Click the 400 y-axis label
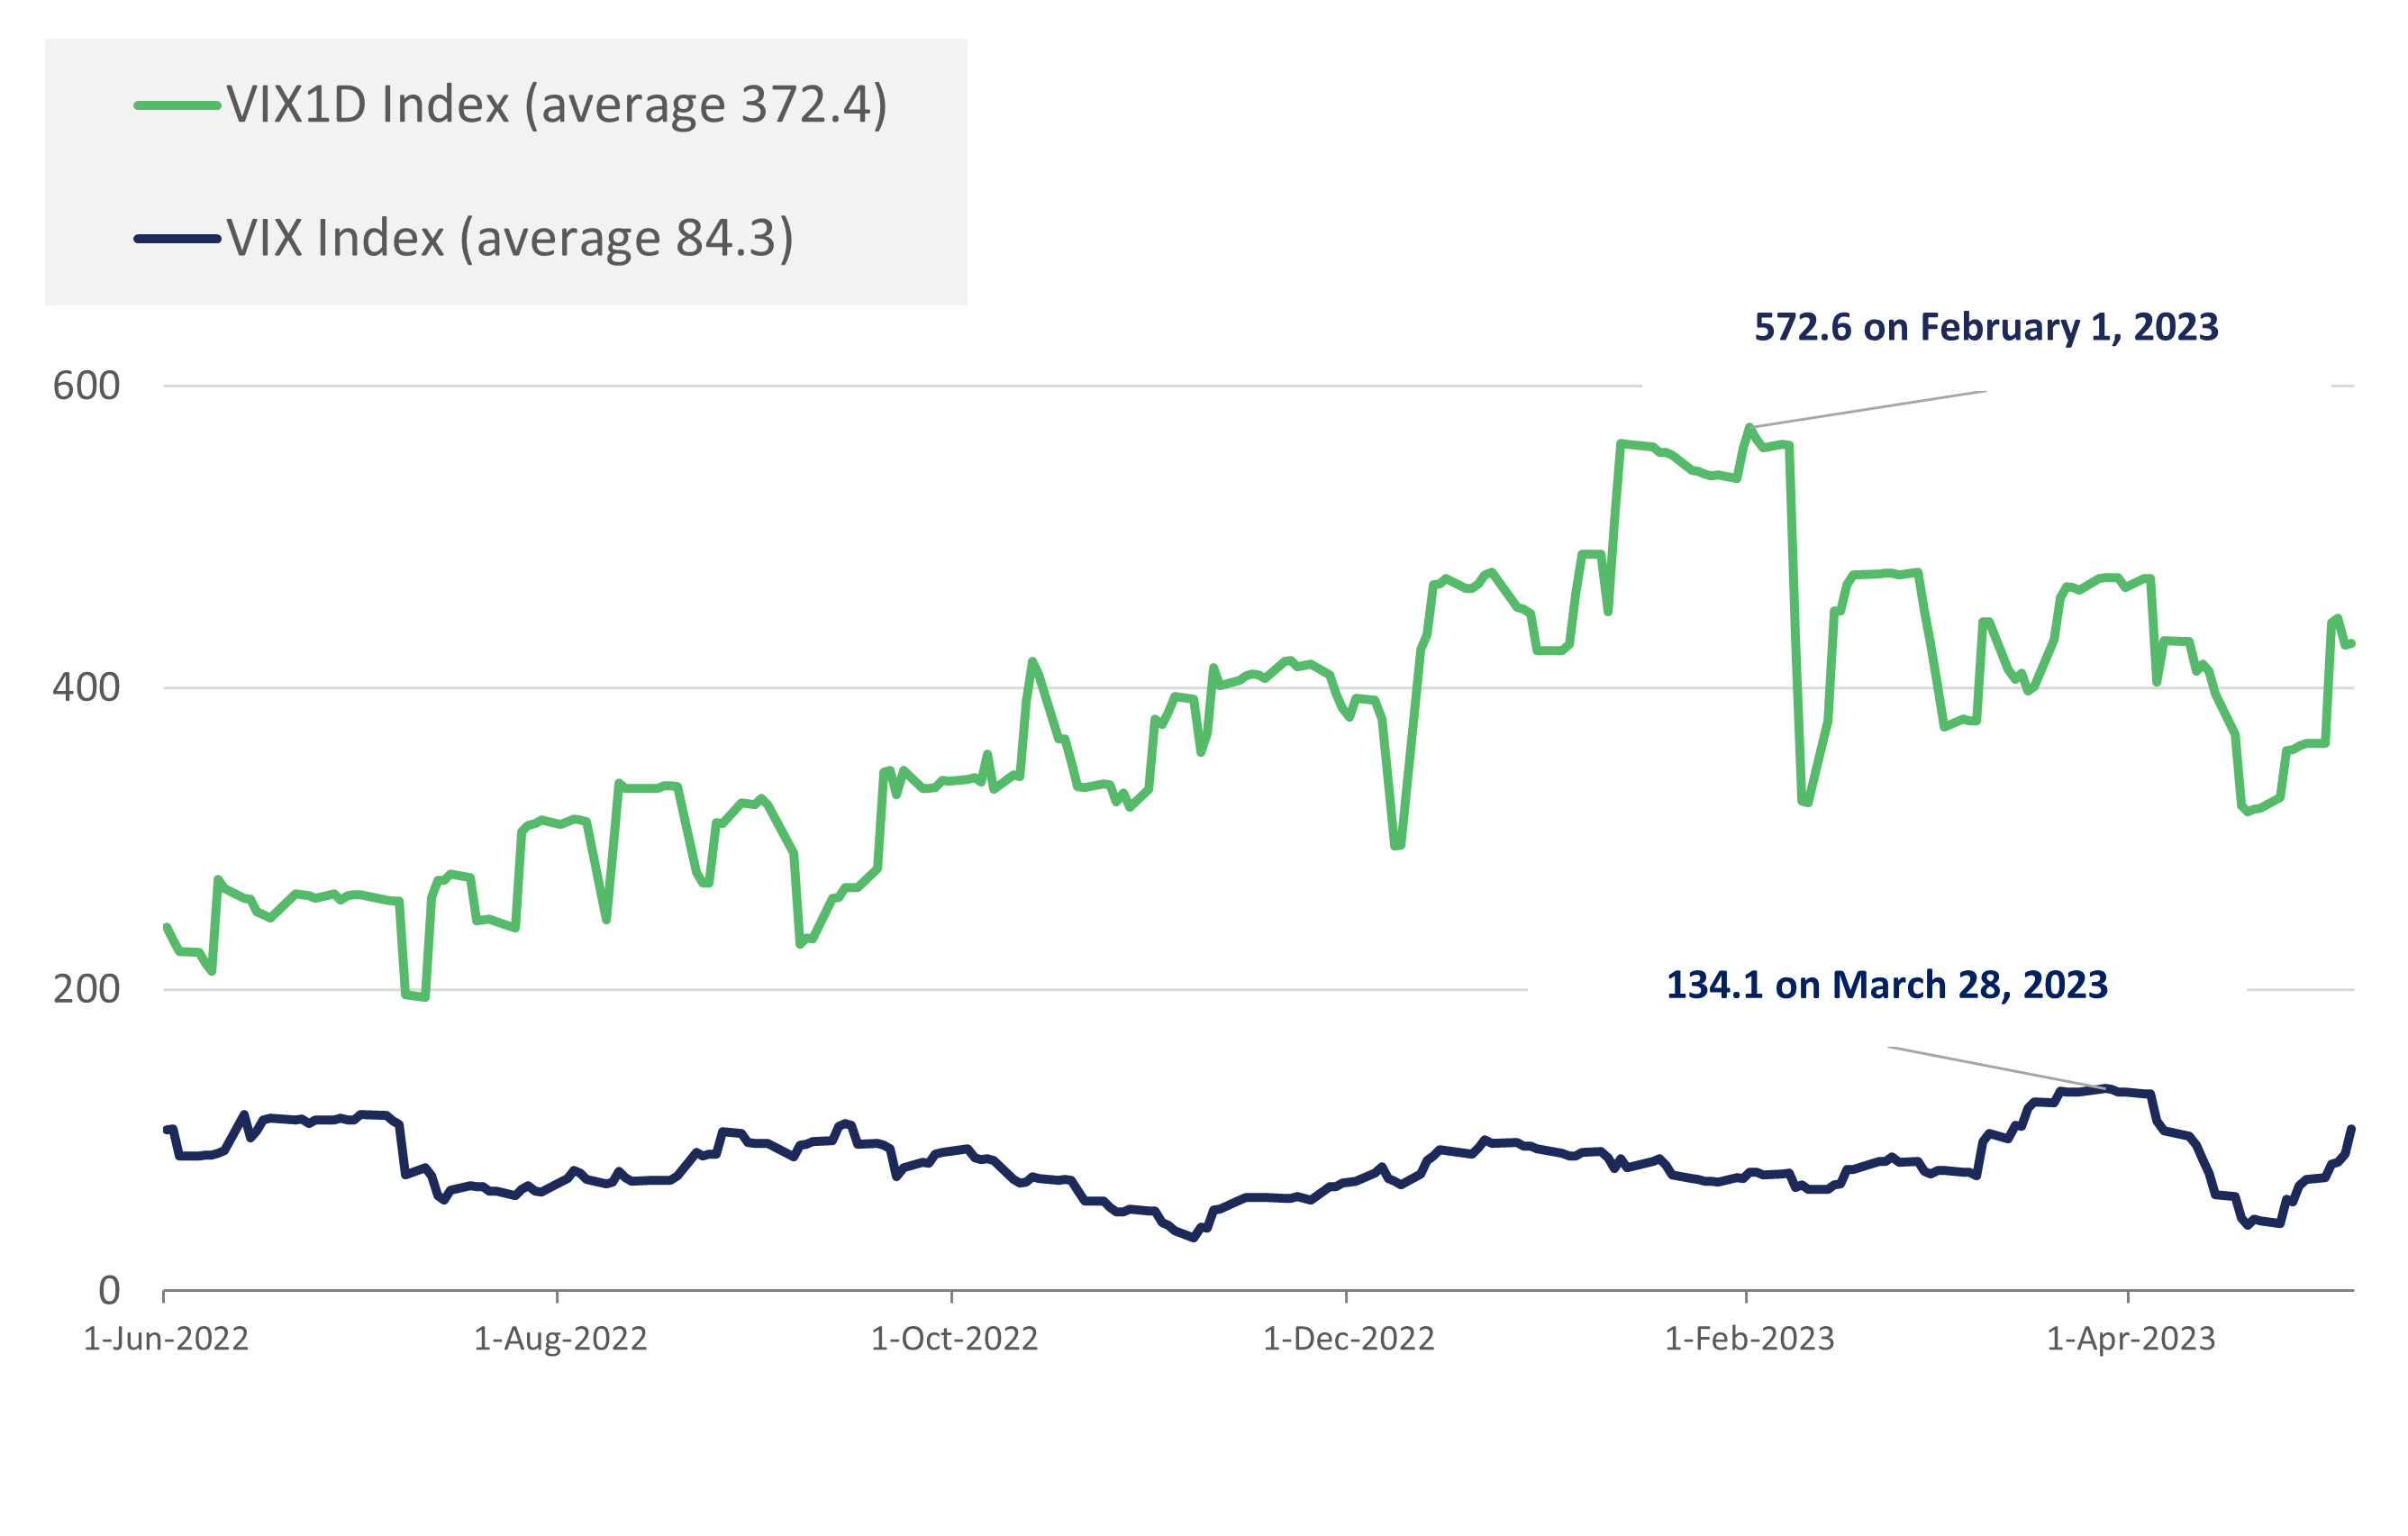The image size is (2408, 1536). click(x=86, y=688)
